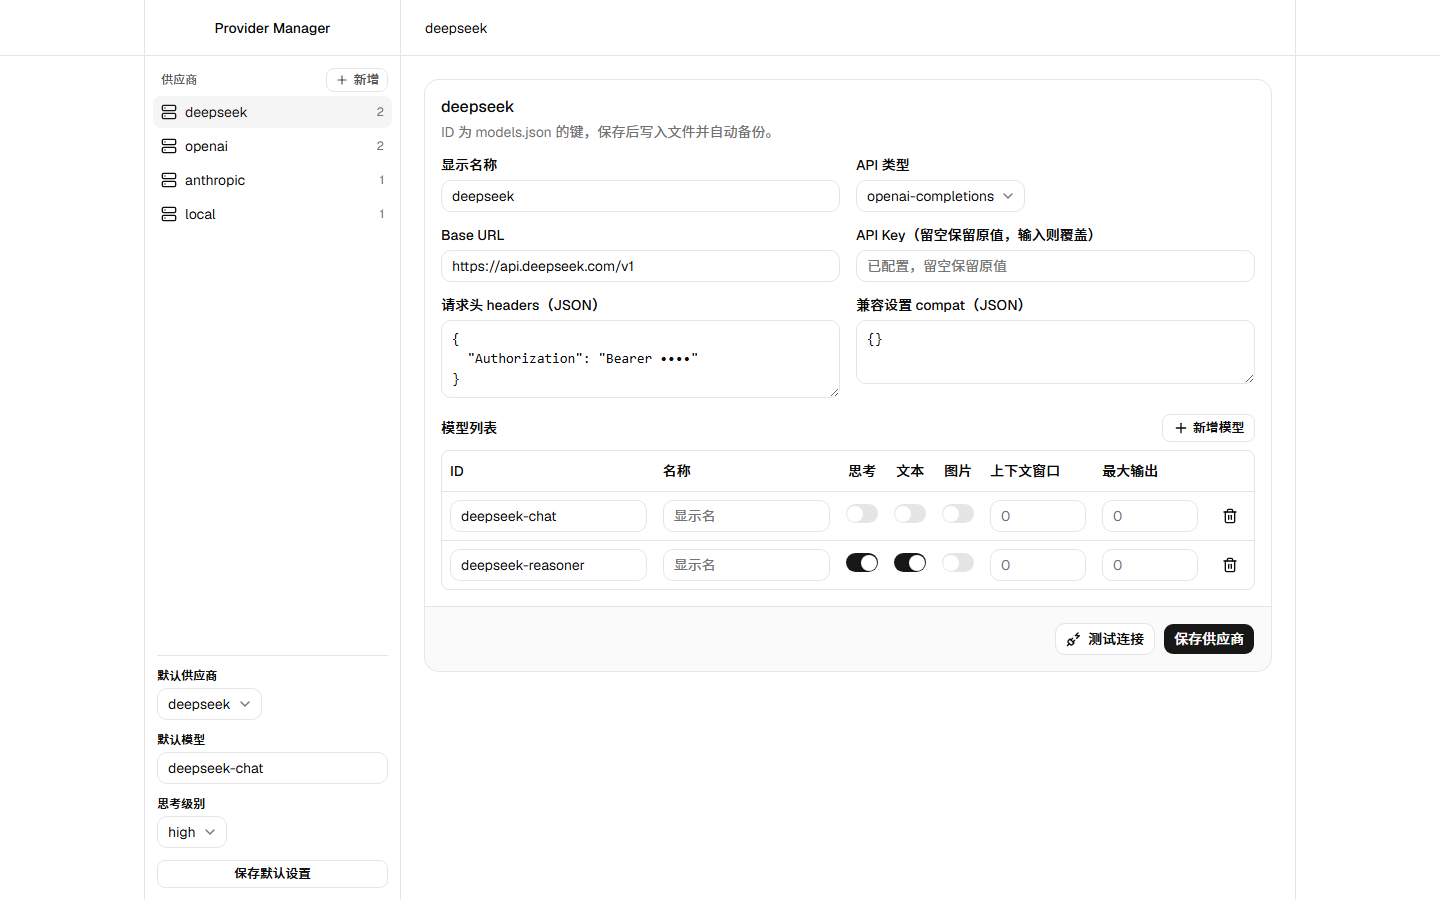The height and width of the screenshot is (900, 1440).
Task: Focus 显示名 field for deepseek-reasoner
Action: (746, 565)
